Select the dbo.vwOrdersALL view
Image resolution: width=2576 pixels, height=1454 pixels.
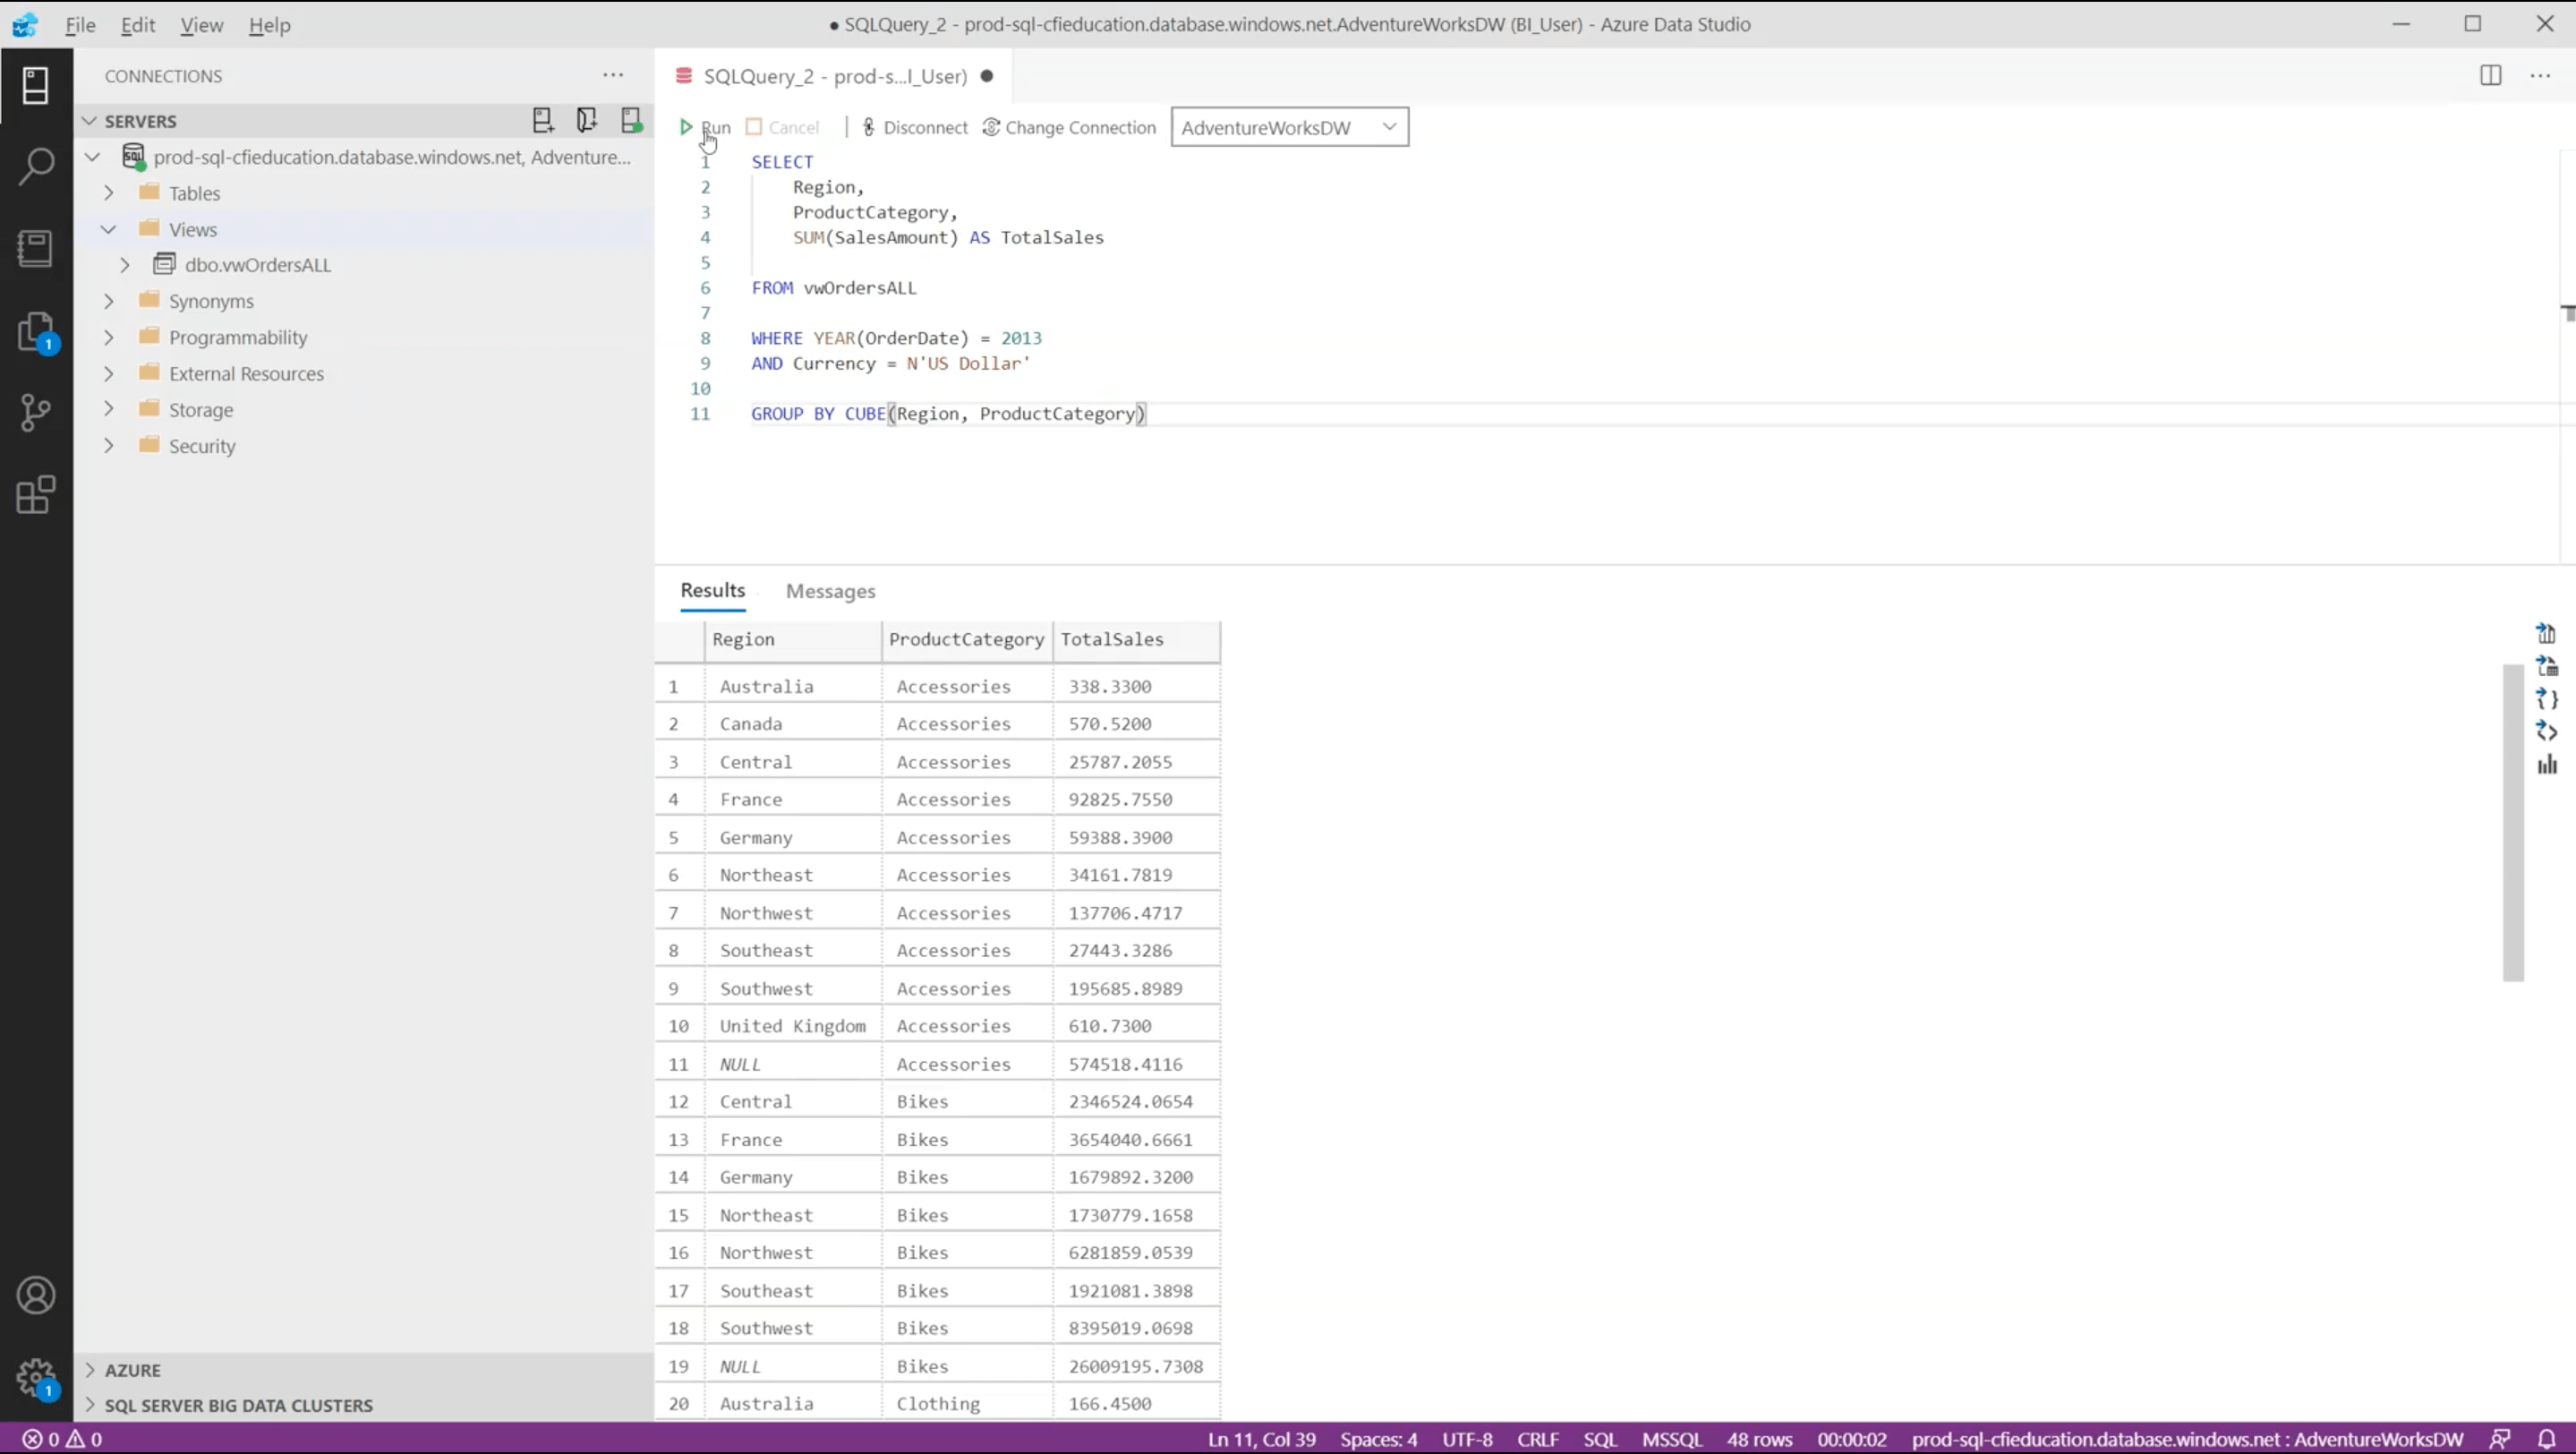coord(257,265)
